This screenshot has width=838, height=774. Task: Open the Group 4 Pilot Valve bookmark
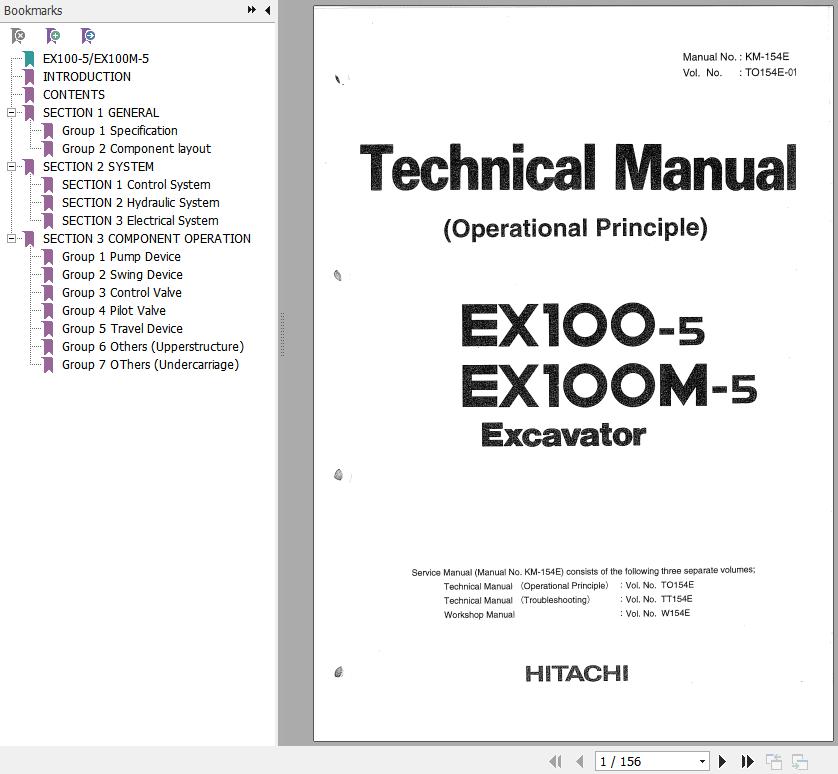click(x=114, y=311)
